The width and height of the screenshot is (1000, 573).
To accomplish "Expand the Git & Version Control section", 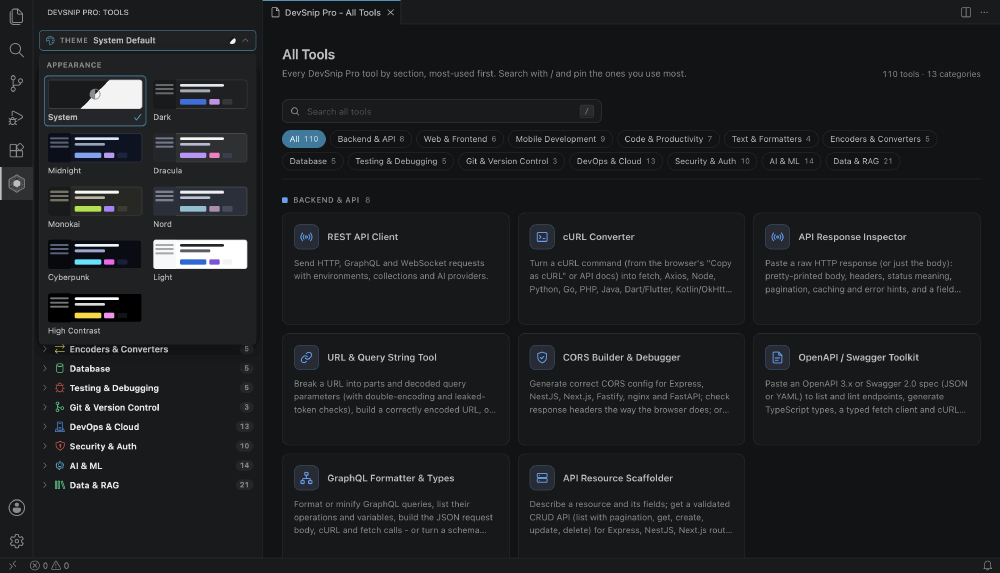I will pyautogui.click(x=148, y=407).
